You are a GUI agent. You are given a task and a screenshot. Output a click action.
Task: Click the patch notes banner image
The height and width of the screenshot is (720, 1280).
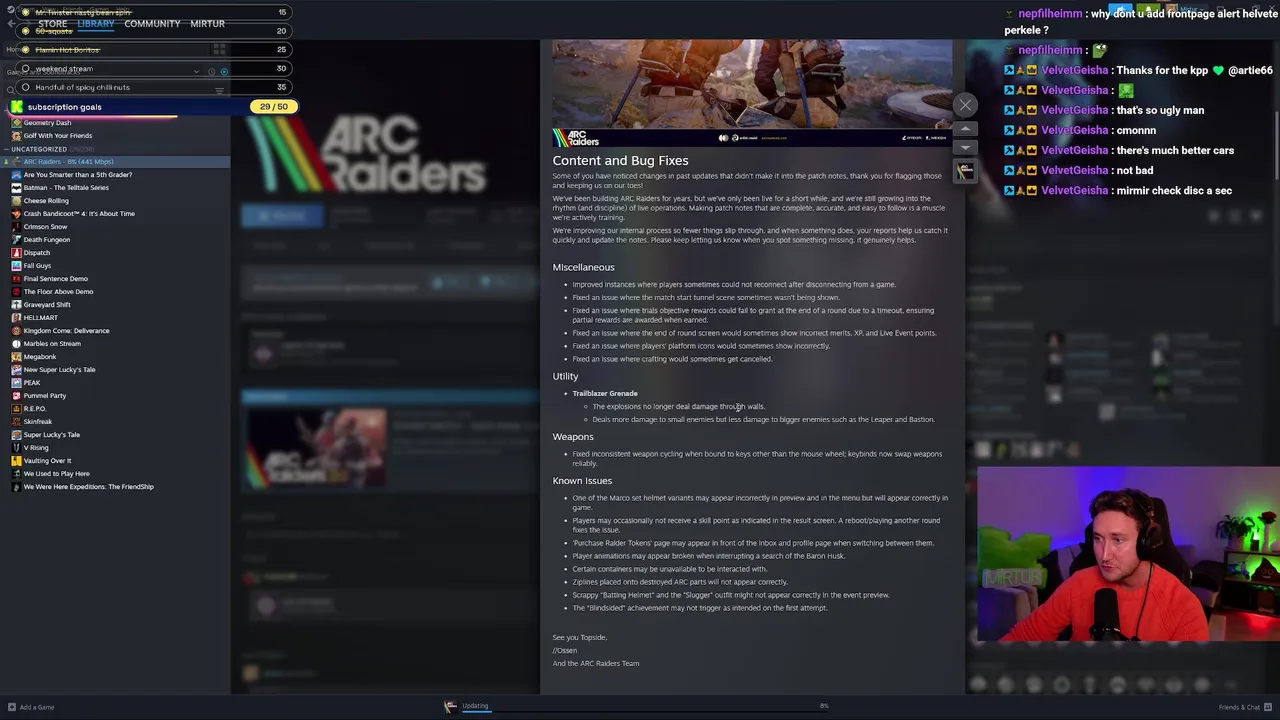pos(752,94)
